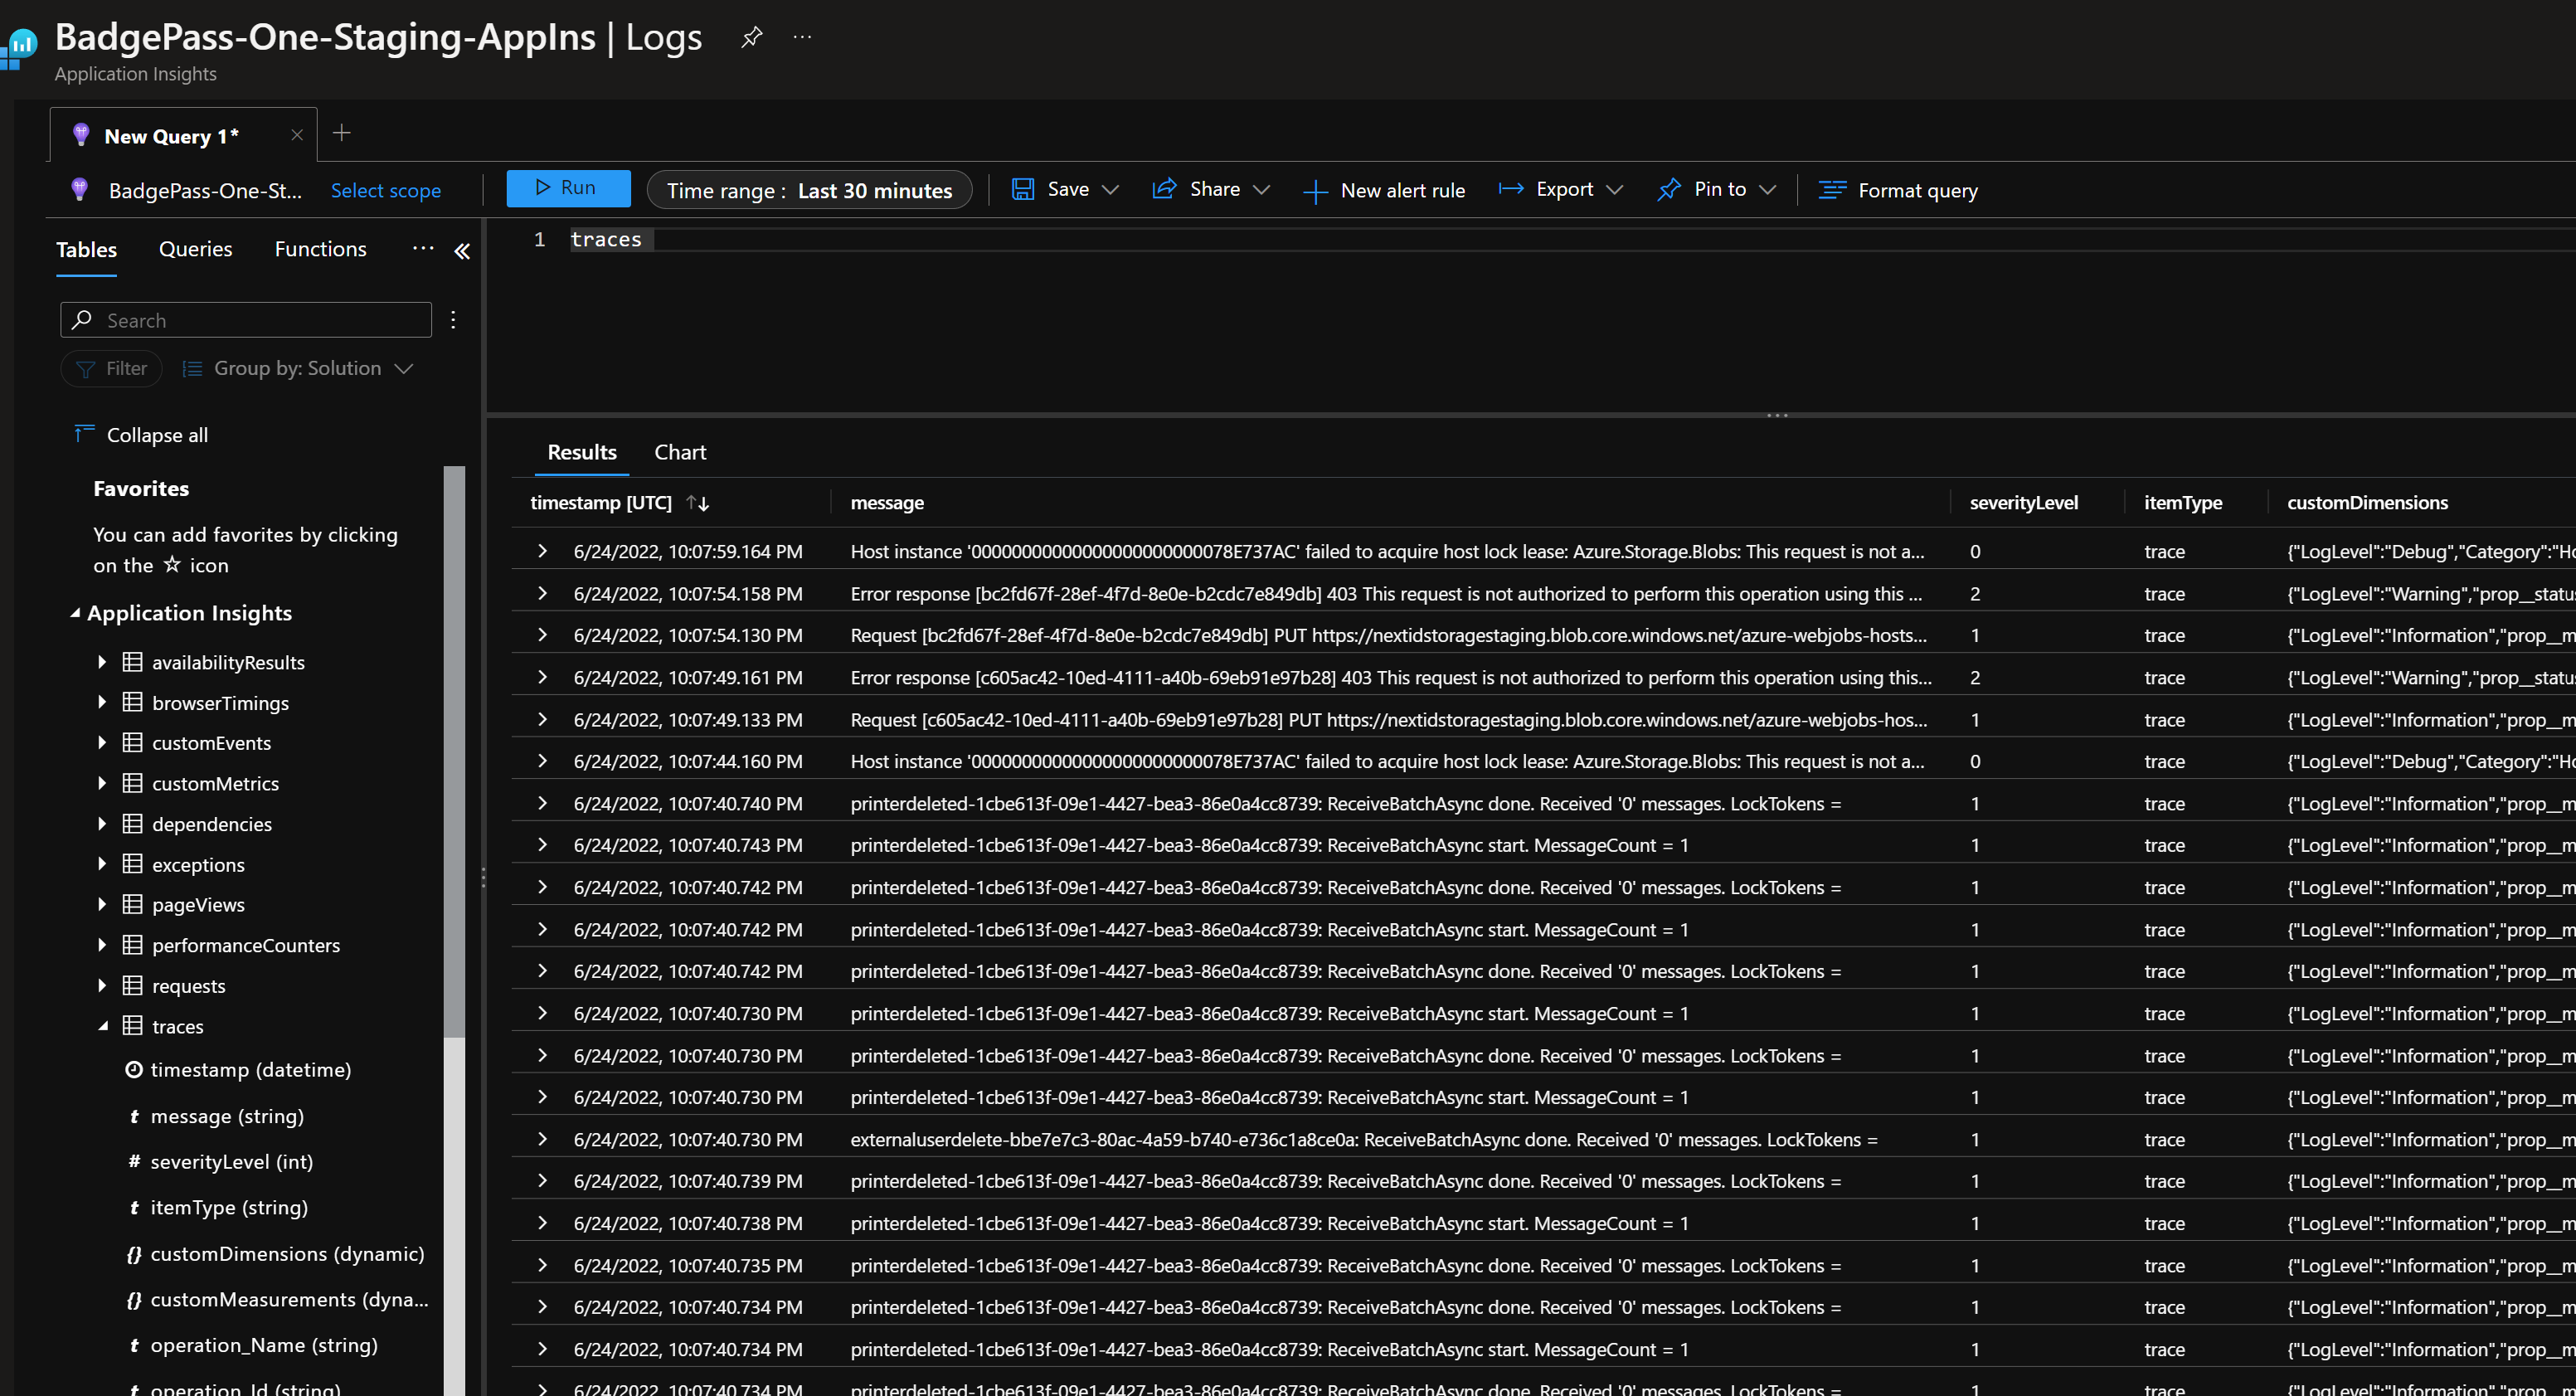This screenshot has height=1396, width=2576.
Task: Click the timestamp column sort arrows
Action: tap(698, 503)
